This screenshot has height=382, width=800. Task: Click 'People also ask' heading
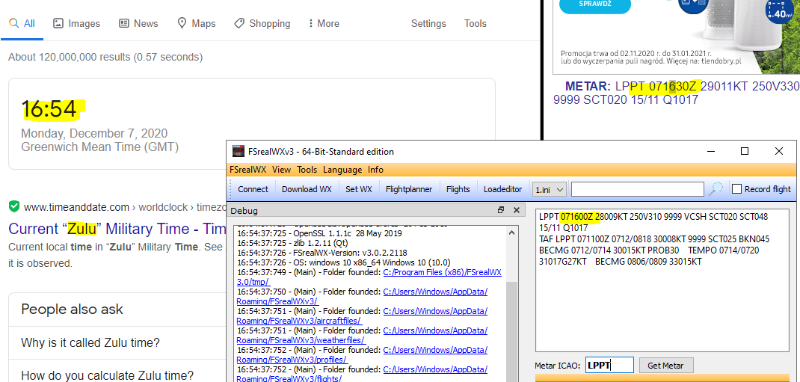pyautogui.click(x=72, y=309)
